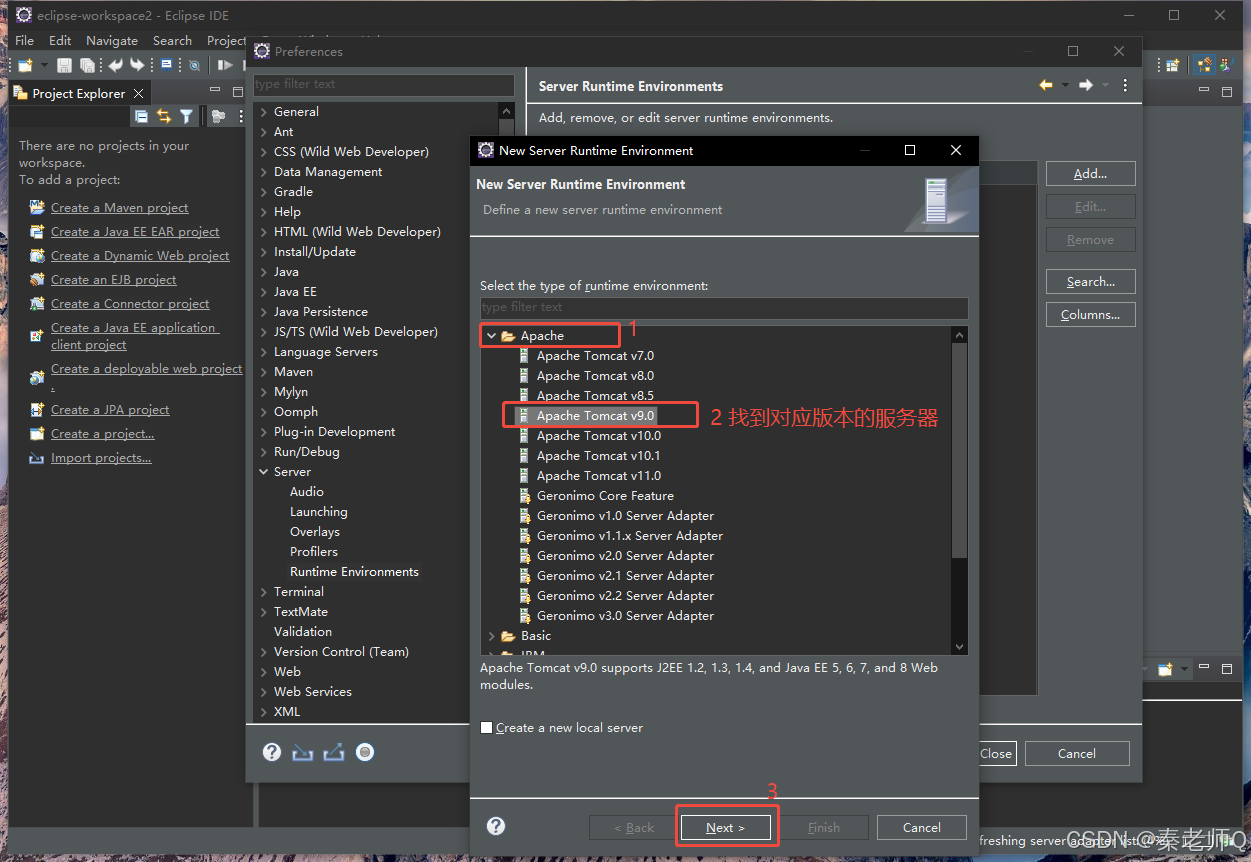
Task: Click Cancel button in Preferences dialog
Action: click(1077, 753)
